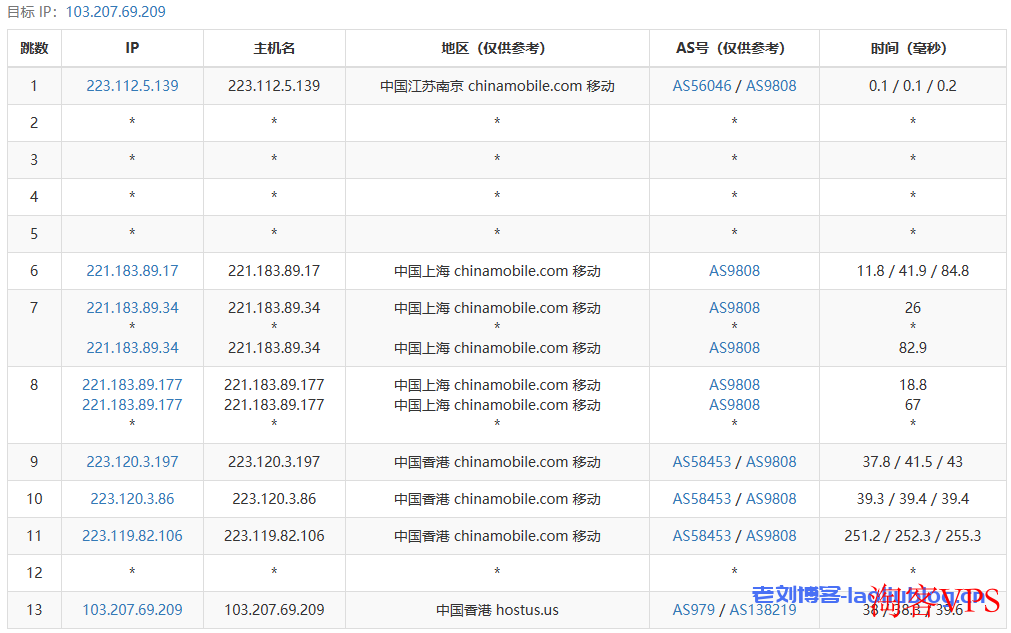The width and height of the screenshot is (1011, 633).
Task: Open AS138219 link in hop 13 row
Action: pos(763,610)
